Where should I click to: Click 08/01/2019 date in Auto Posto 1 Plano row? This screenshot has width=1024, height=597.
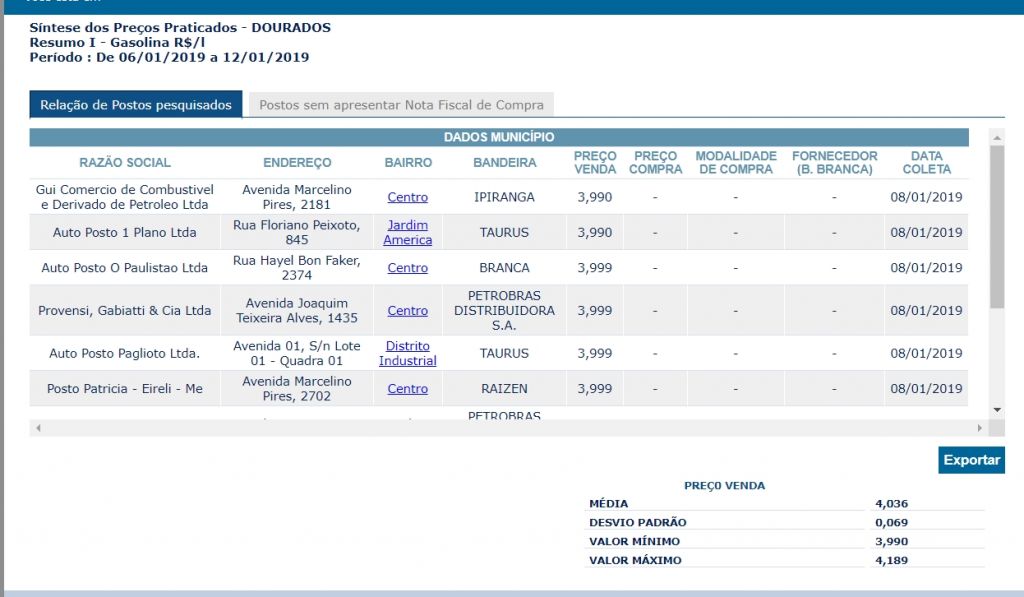tap(926, 233)
